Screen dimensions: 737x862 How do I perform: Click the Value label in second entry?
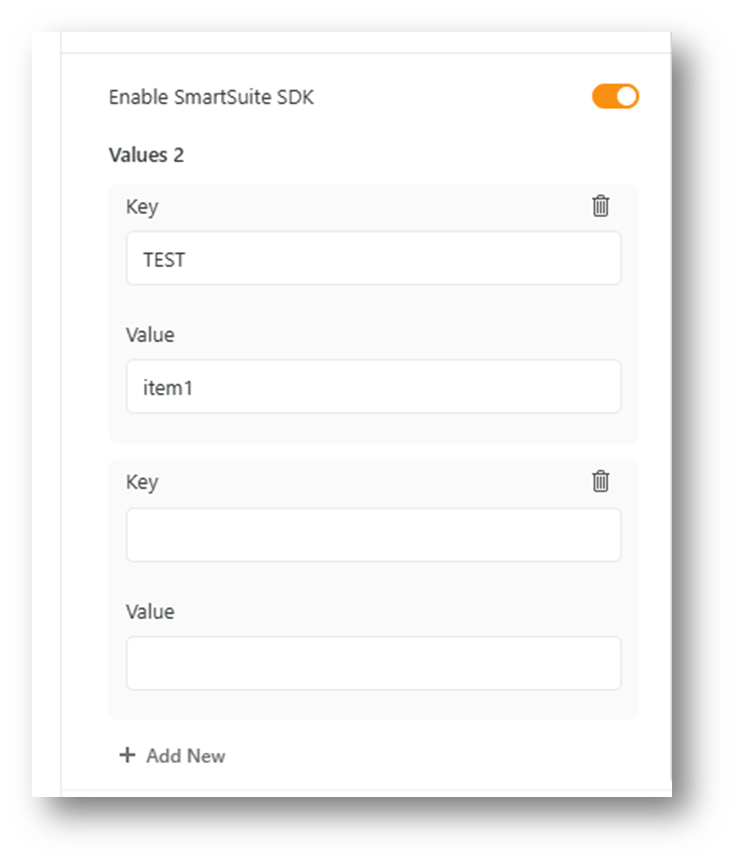coord(150,611)
